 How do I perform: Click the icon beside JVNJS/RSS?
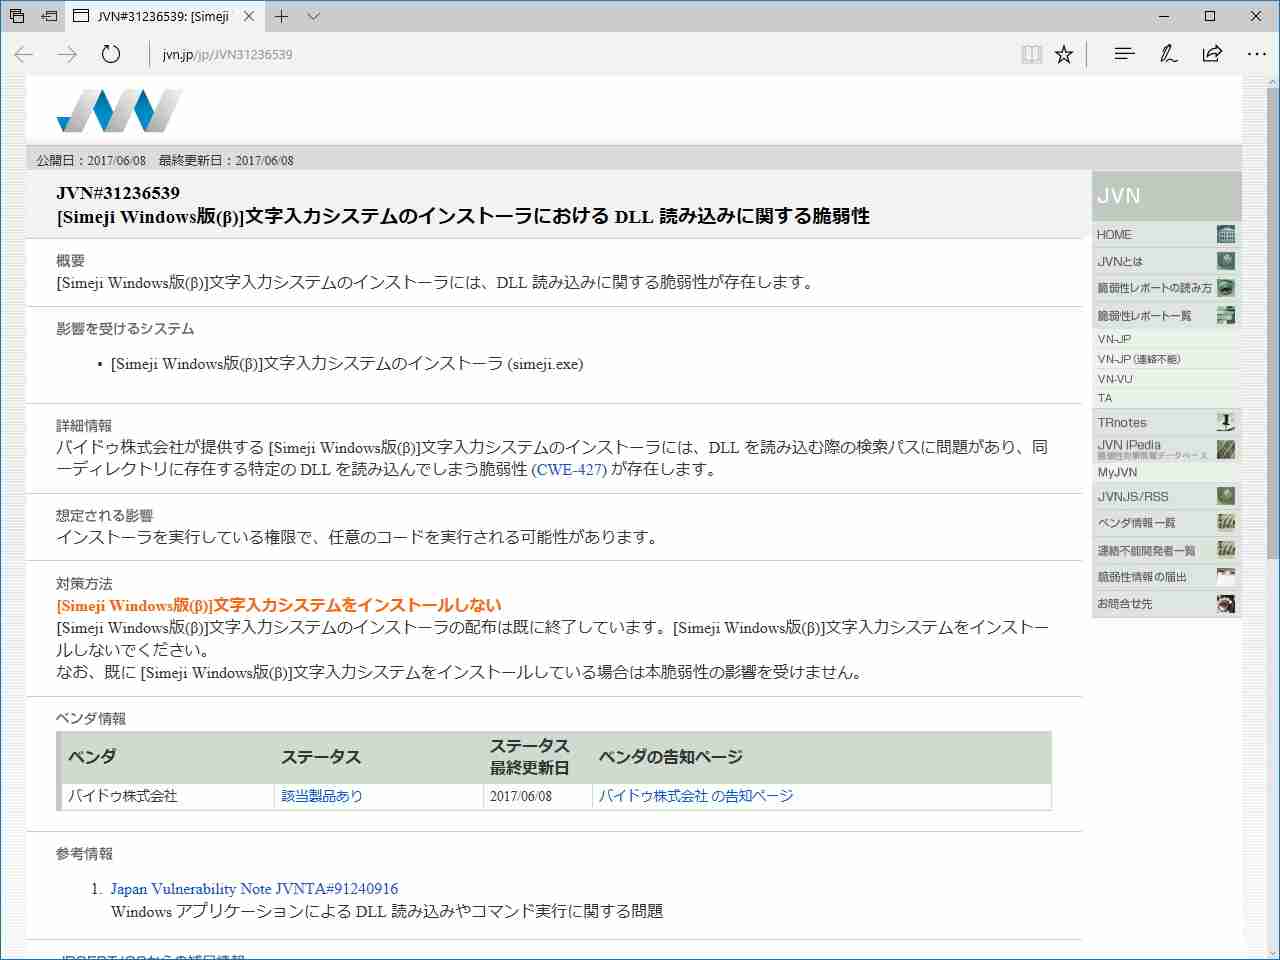(1226, 496)
